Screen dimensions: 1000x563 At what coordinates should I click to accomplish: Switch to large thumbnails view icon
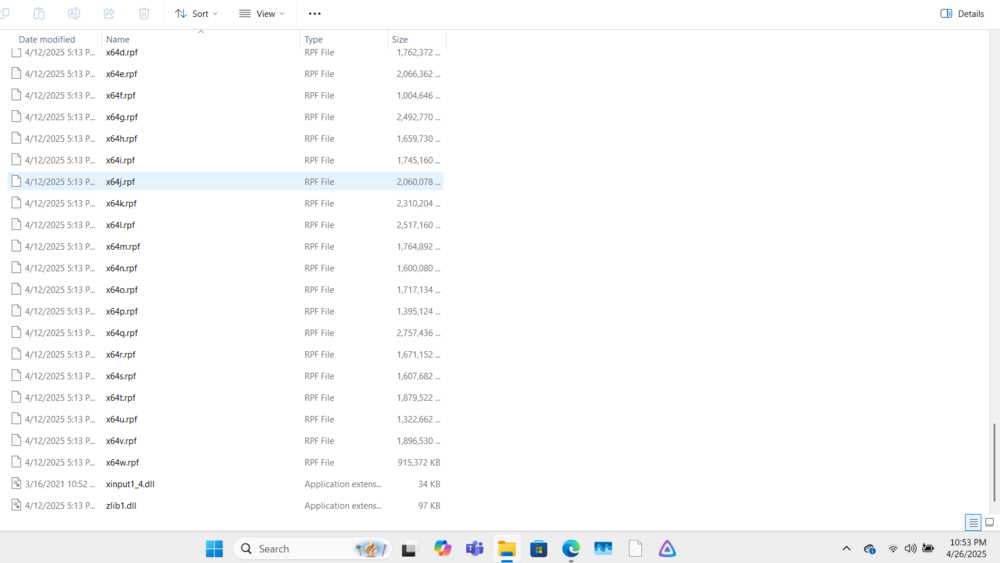[x=989, y=522]
